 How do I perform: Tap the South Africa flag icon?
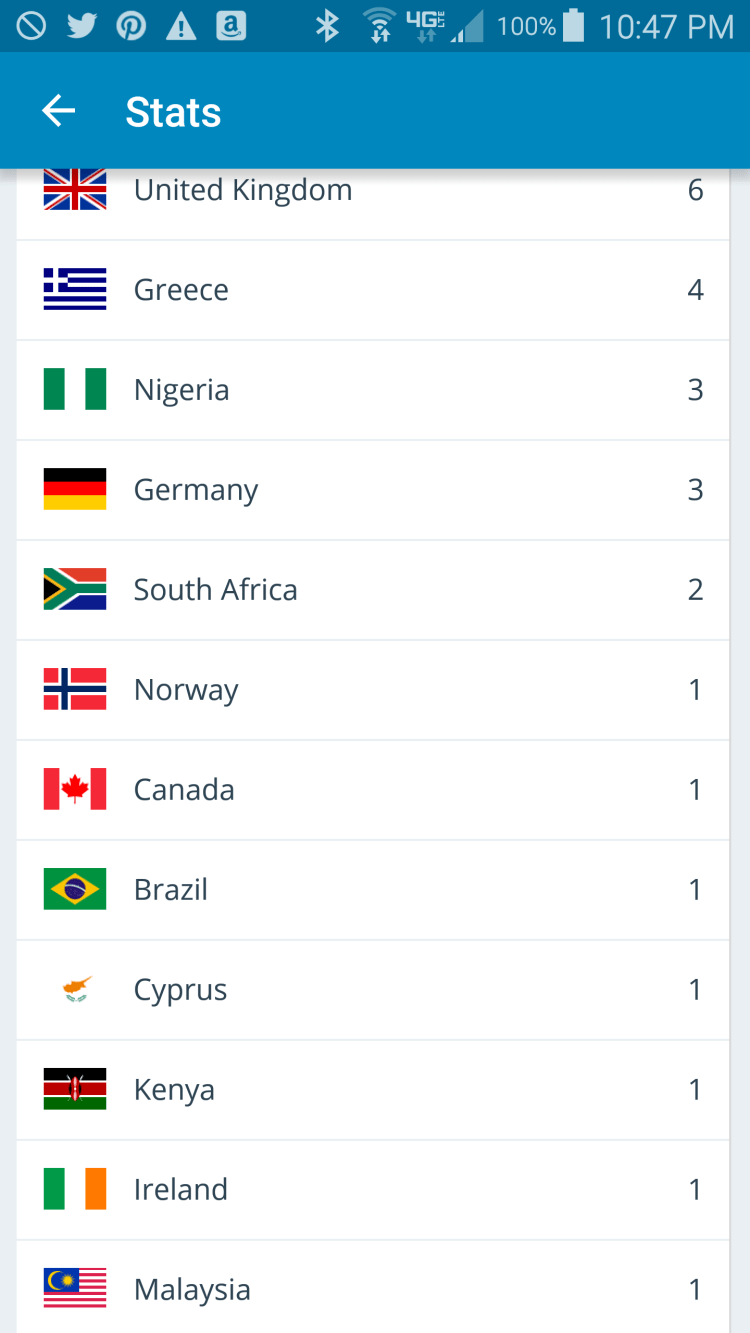[x=75, y=589]
